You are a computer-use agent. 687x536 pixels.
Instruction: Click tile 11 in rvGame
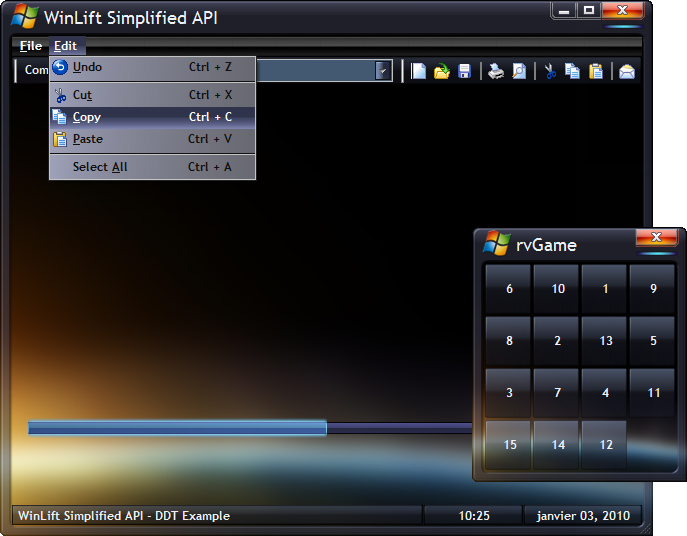[x=652, y=393]
